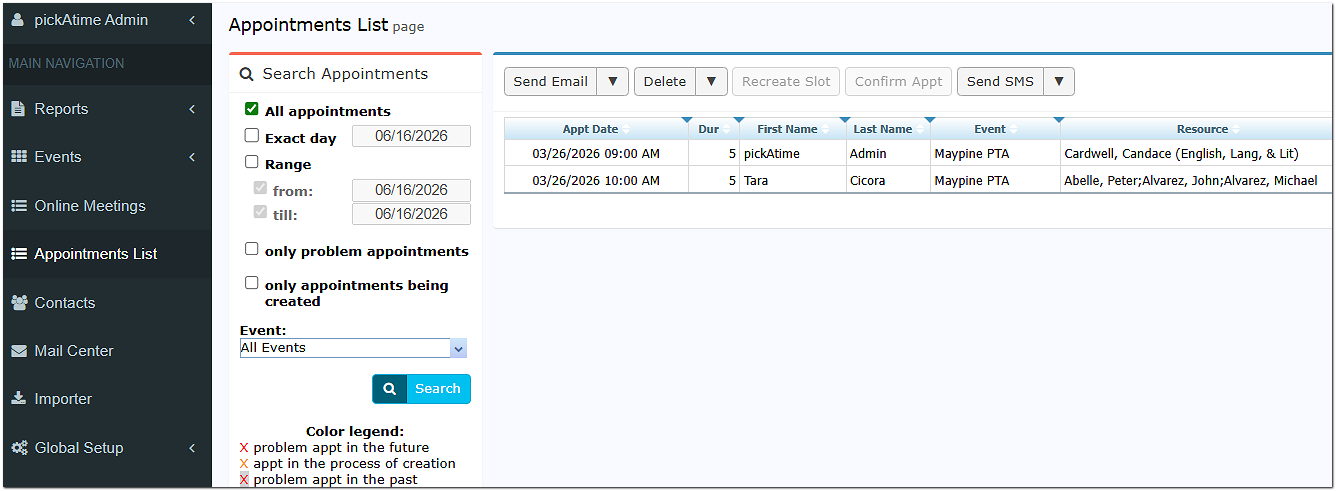
Task: Click last name Cicora cell
Action: point(888,181)
